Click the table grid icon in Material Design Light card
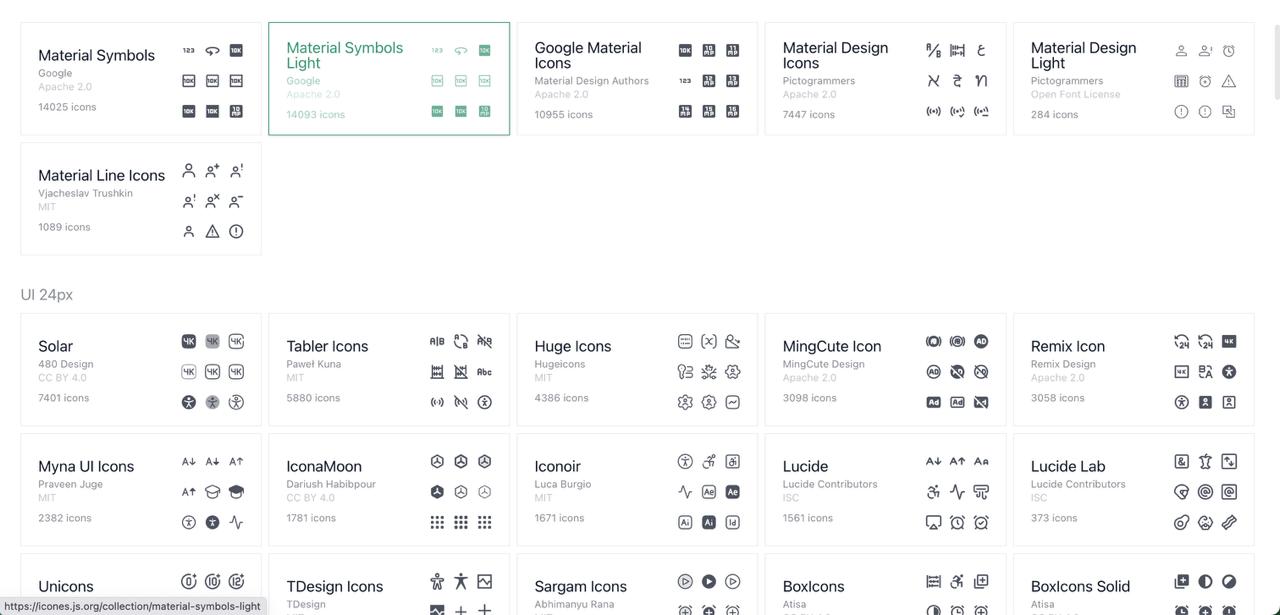Image resolution: width=1280 pixels, height=615 pixels. 1181,81
